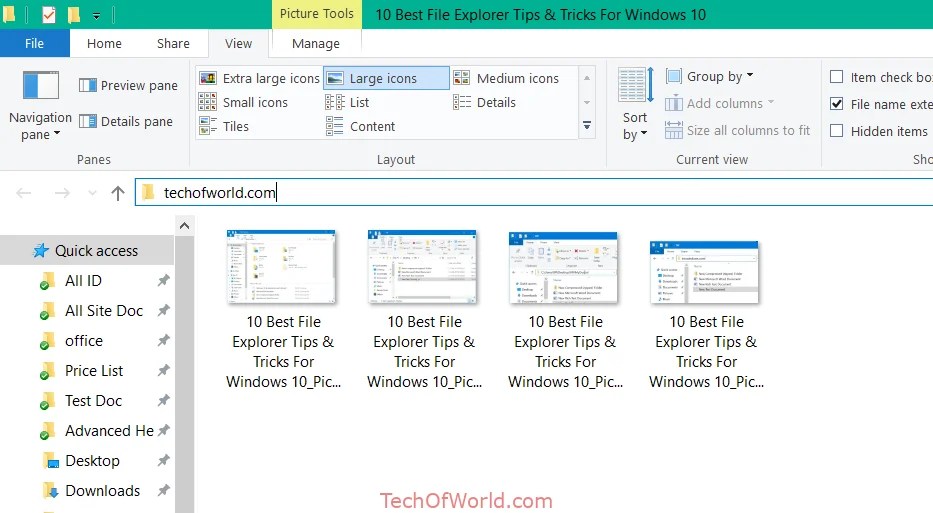Open the Price List folder
This screenshot has height=513, width=933.
pos(94,371)
